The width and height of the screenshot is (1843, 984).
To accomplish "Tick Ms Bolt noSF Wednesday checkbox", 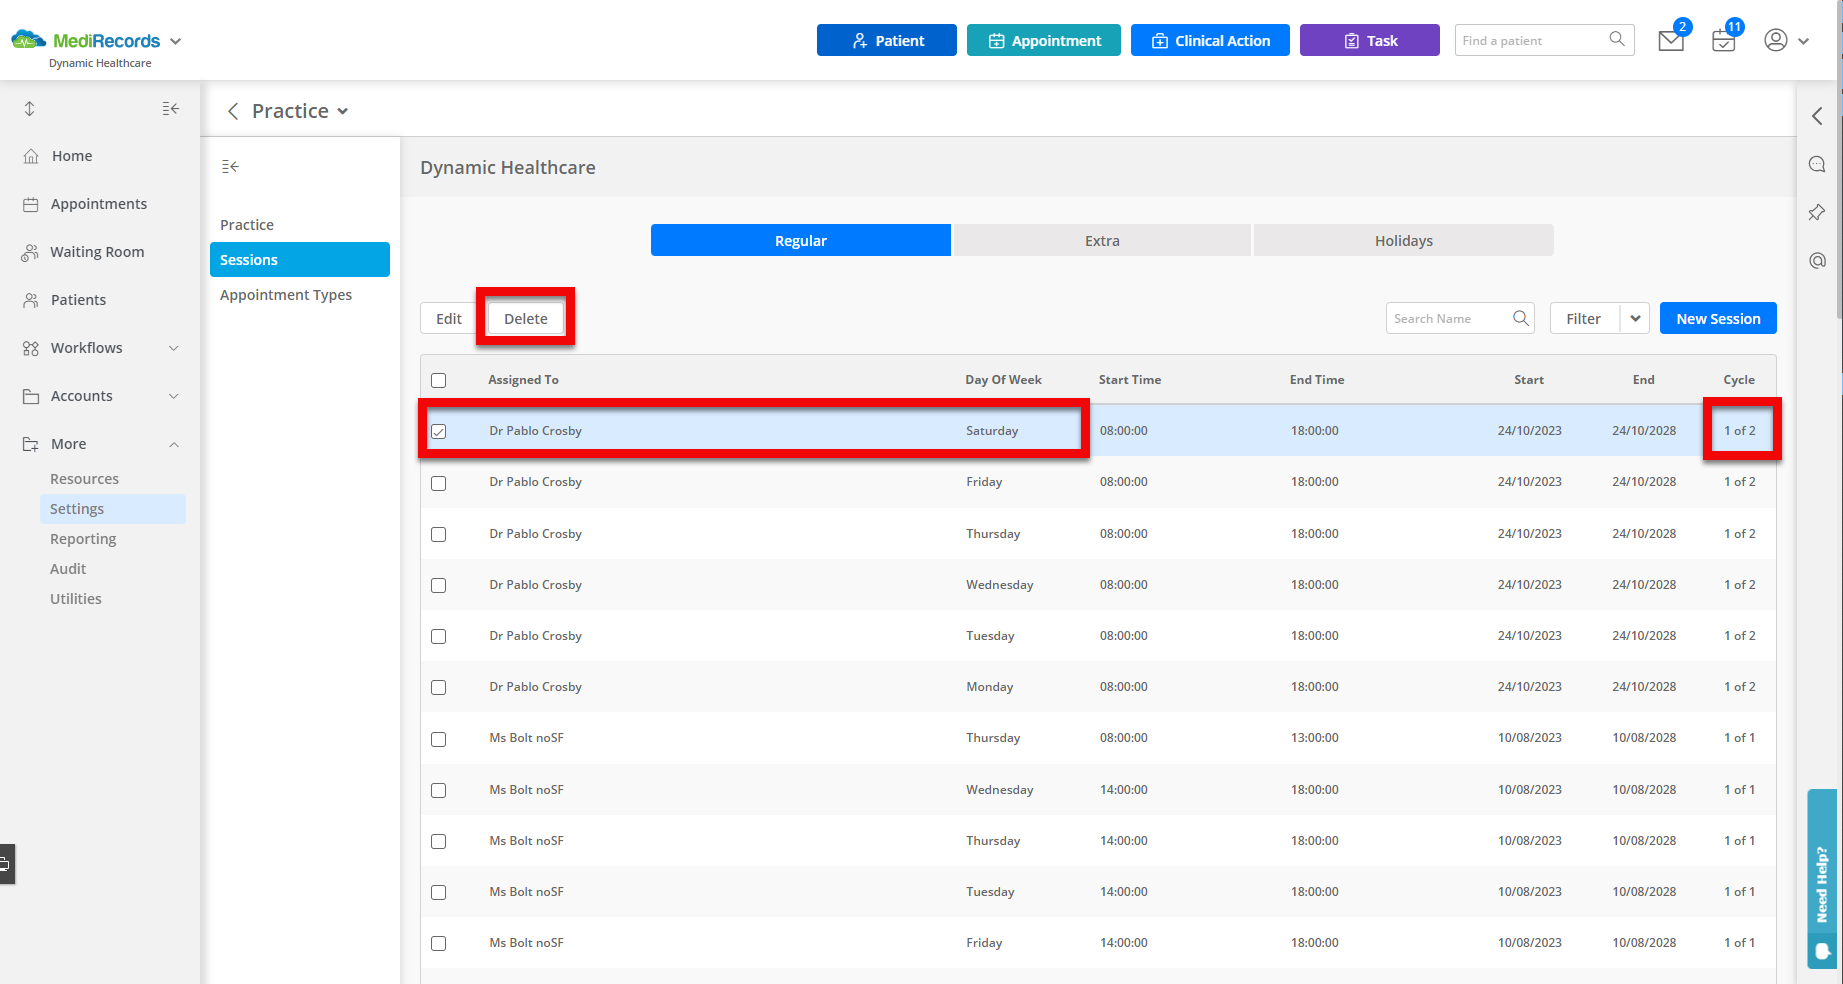I will 439,790.
